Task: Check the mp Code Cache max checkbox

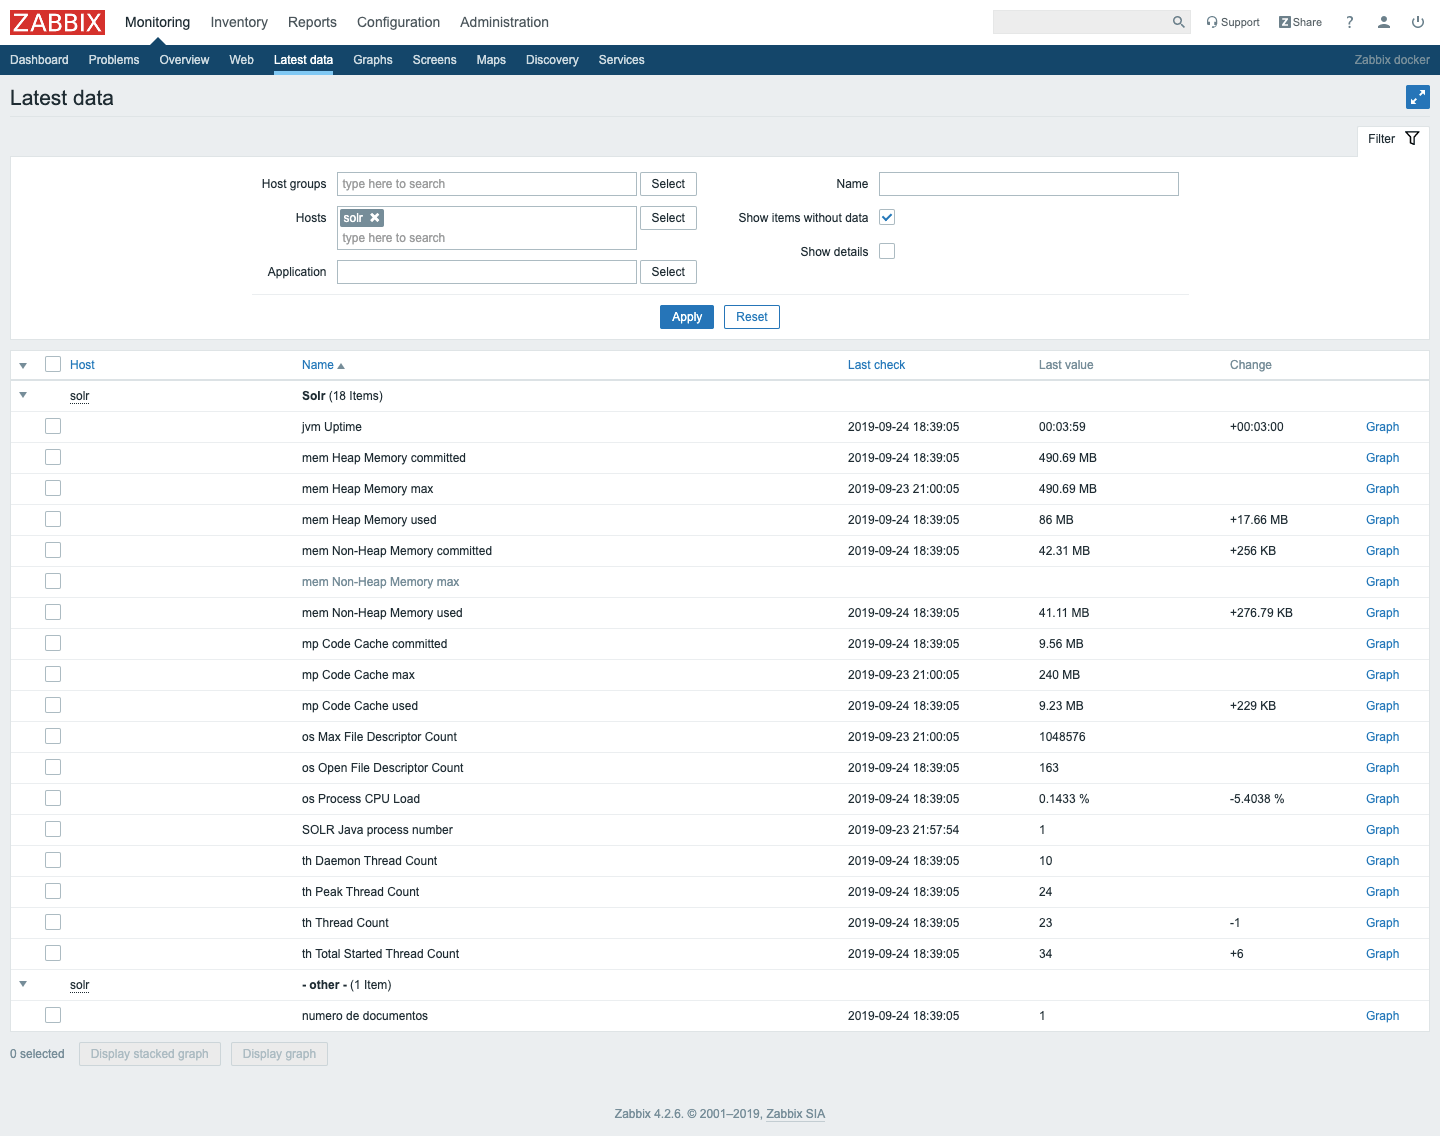Action: pyautogui.click(x=53, y=674)
